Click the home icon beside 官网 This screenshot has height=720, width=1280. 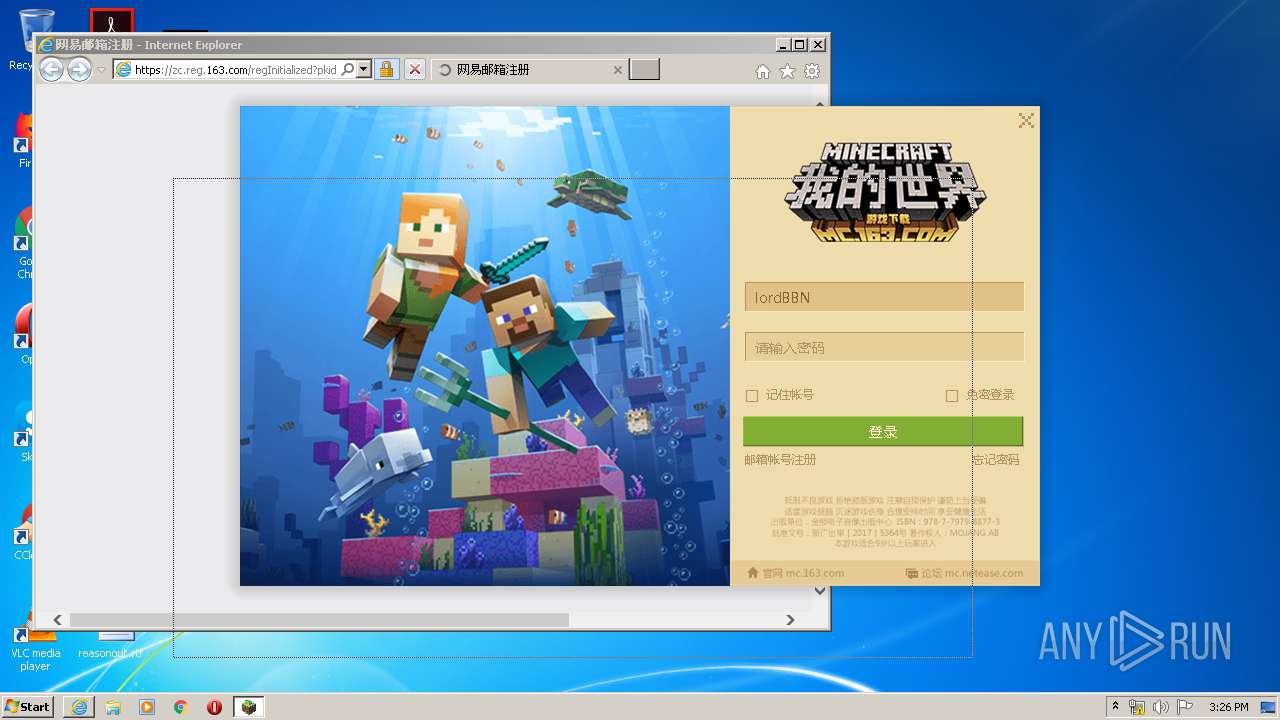[x=753, y=573]
